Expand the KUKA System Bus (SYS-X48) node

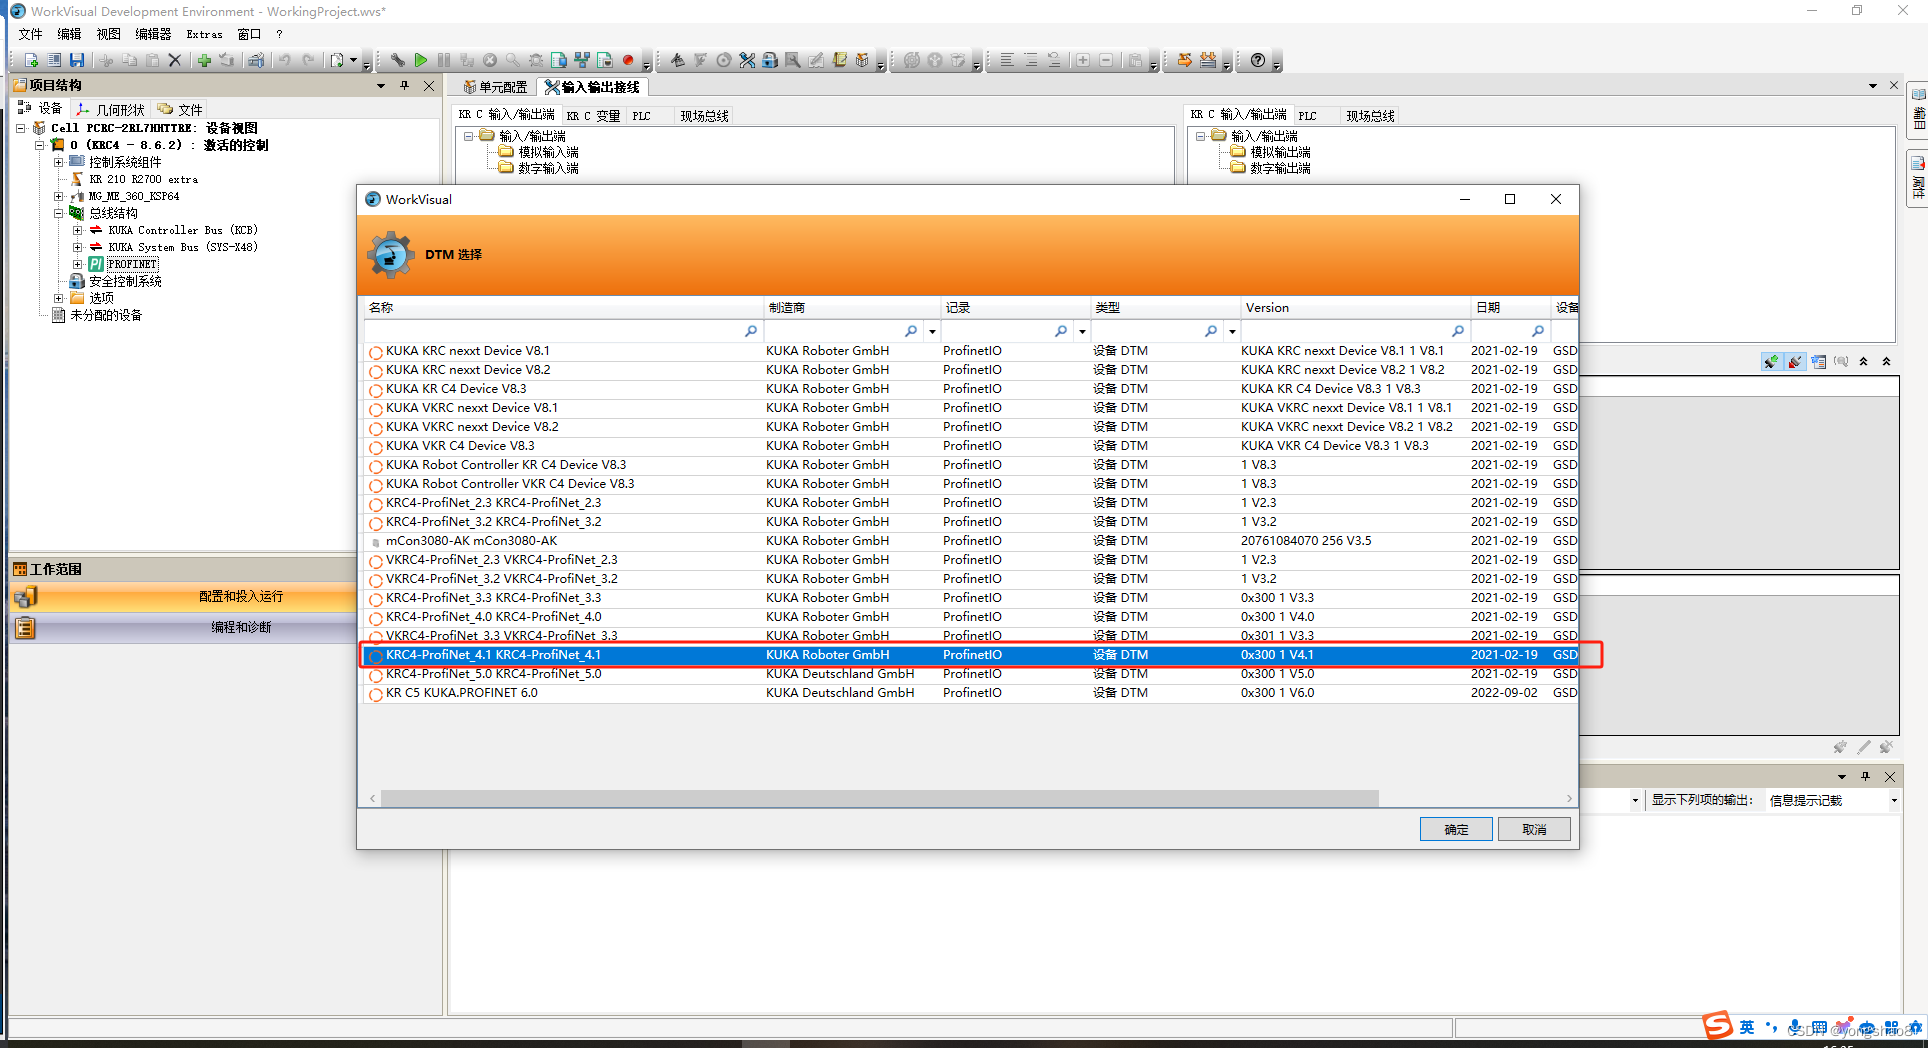click(77, 247)
